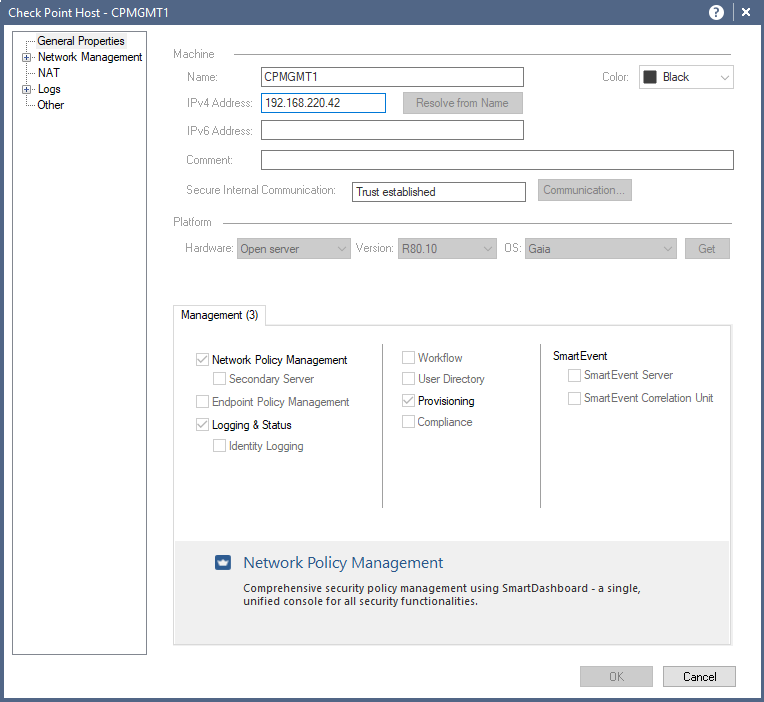Toggle the Network Policy Management checkbox
Screen dimensions: 764x702
tap(202, 360)
